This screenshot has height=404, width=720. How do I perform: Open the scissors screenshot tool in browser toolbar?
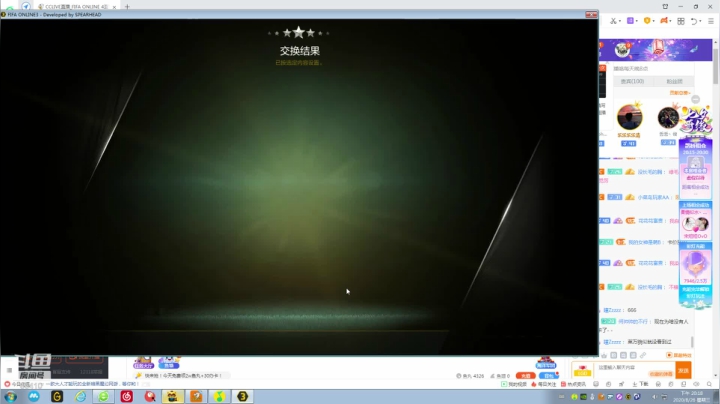(613, 21)
